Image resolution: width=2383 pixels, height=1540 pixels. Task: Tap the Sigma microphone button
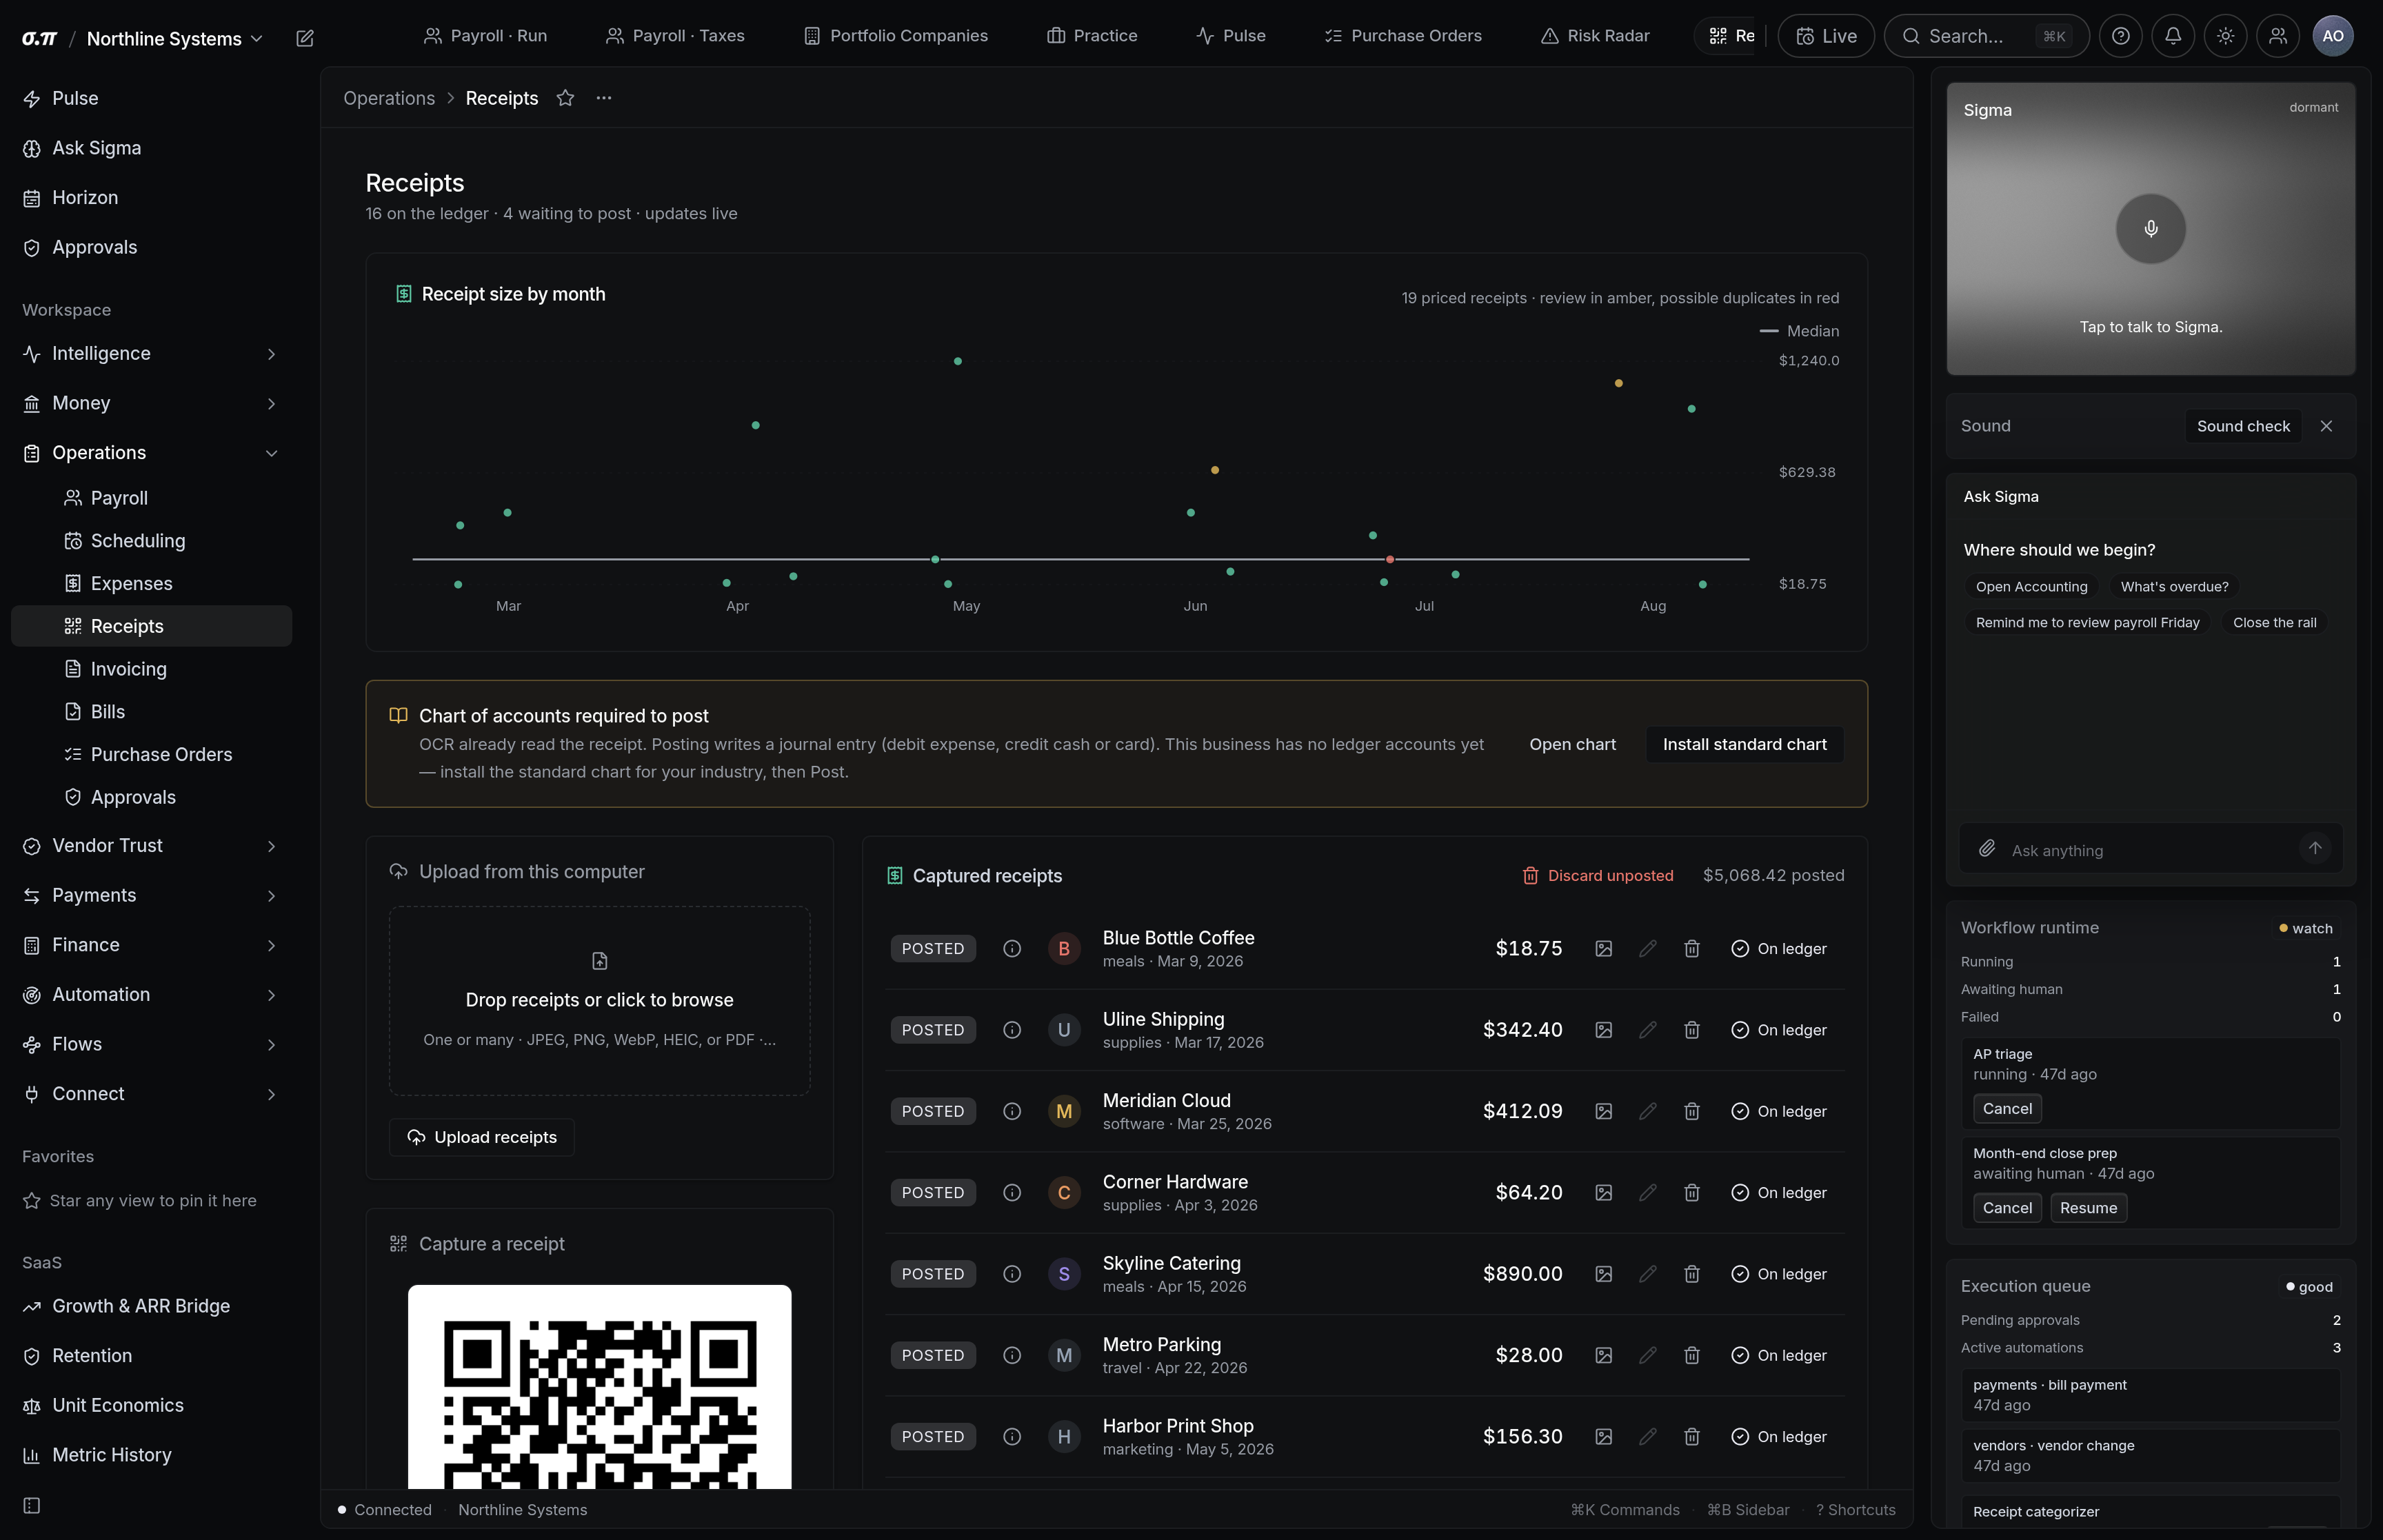(2150, 229)
